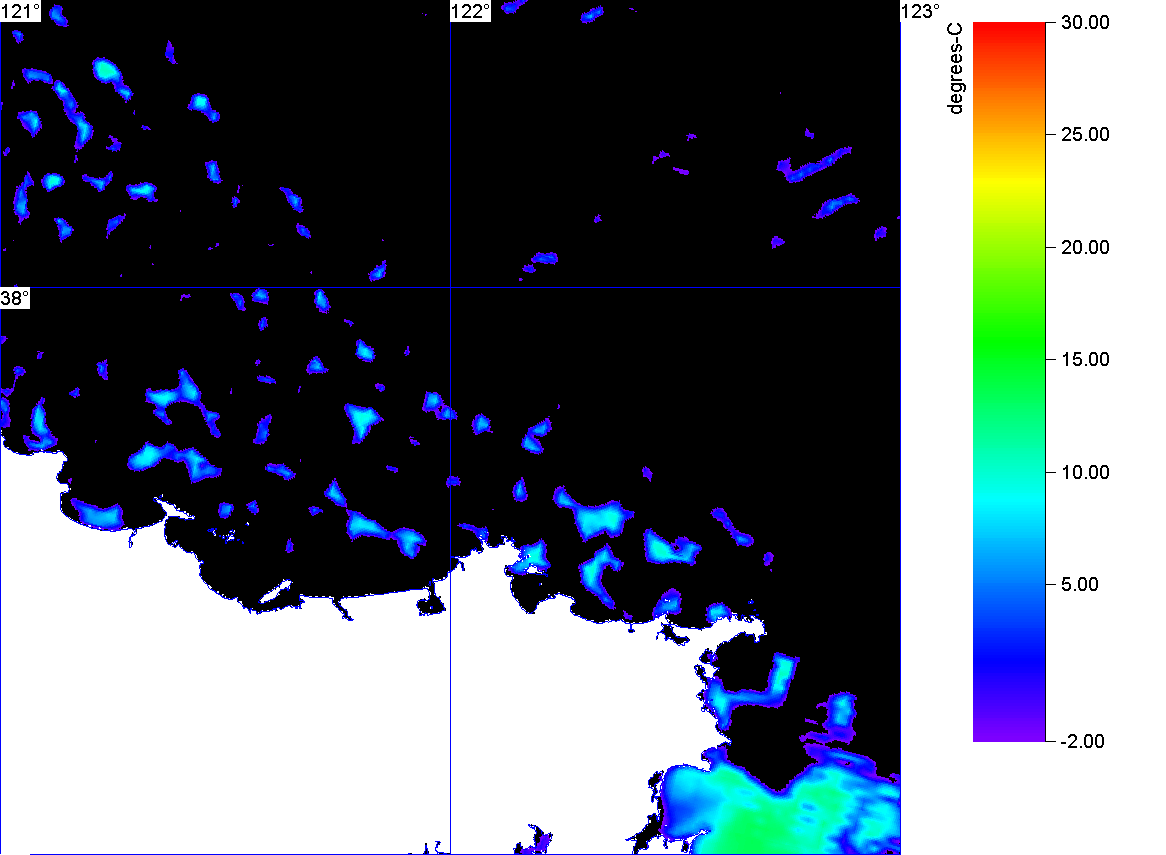
Task: Click the temperature color scale bar
Action: 1009,382
